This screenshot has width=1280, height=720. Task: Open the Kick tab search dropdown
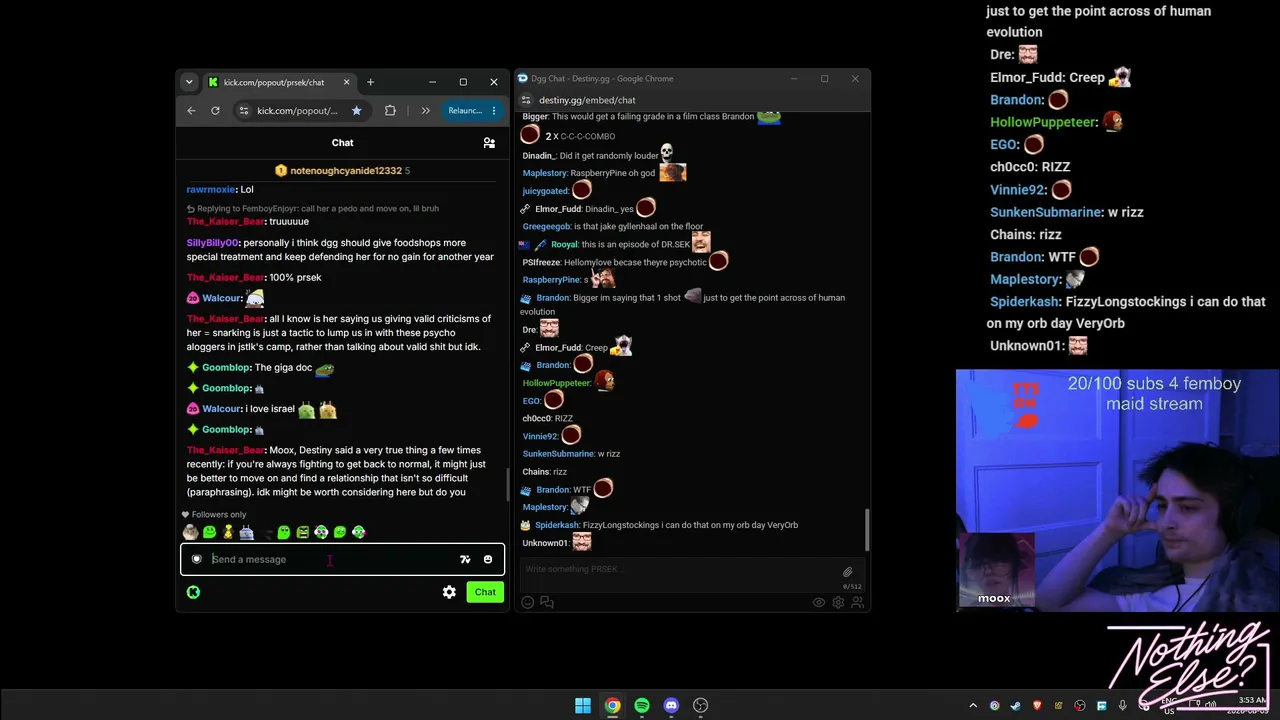[189, 82]
